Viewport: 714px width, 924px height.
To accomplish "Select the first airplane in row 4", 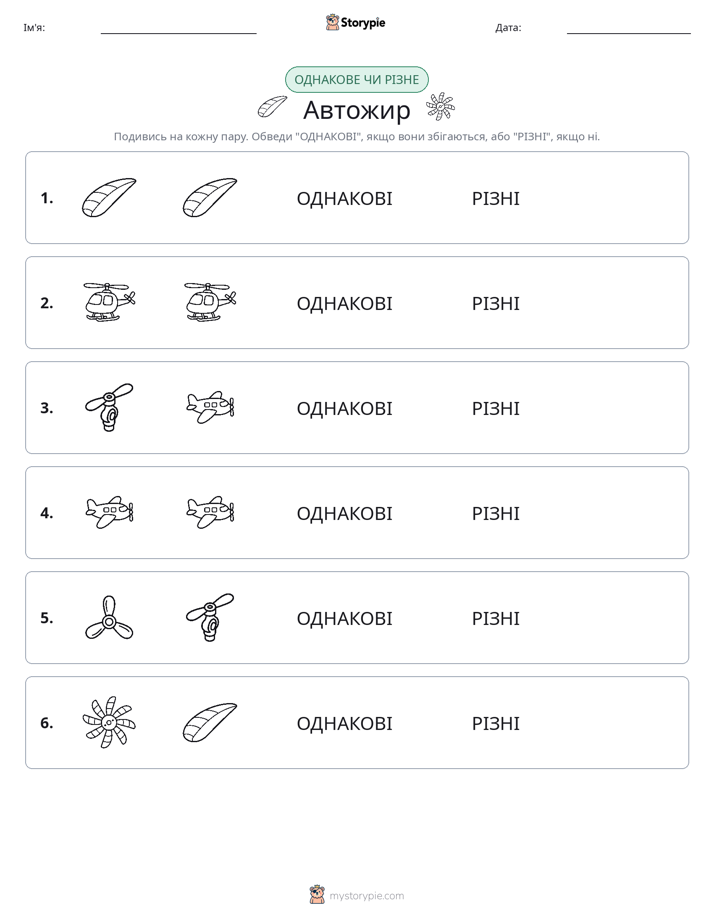I will click(x=110, y=512).
